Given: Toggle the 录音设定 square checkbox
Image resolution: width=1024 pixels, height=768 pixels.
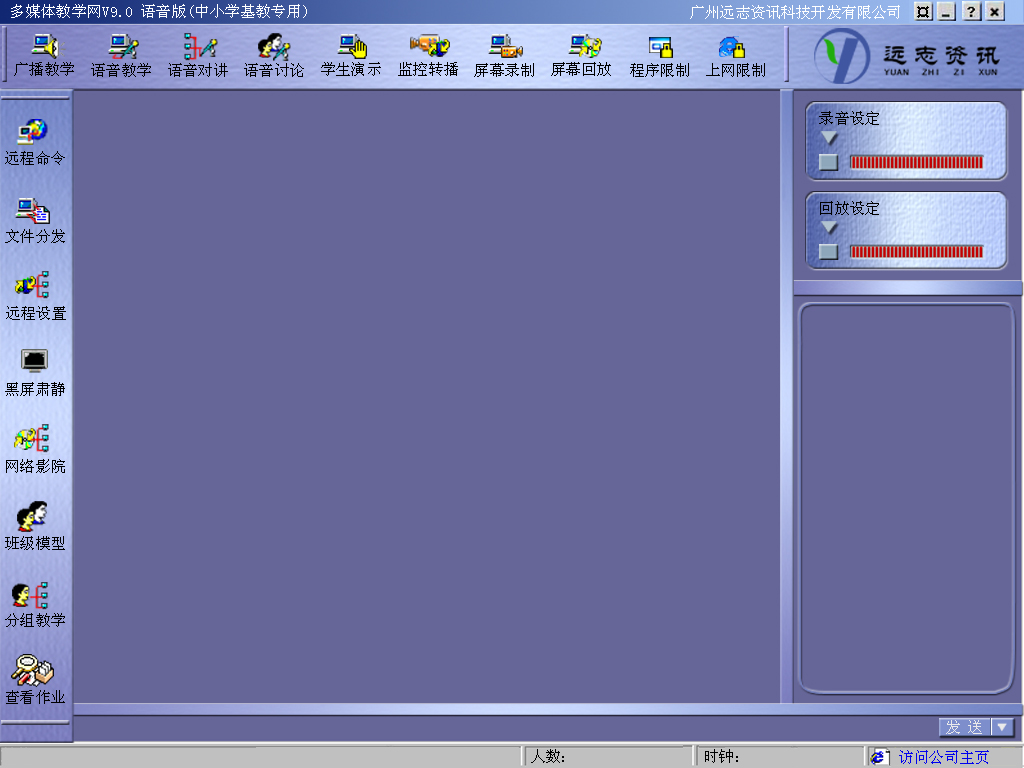Looking at the screenshot, I should [828, 162].
